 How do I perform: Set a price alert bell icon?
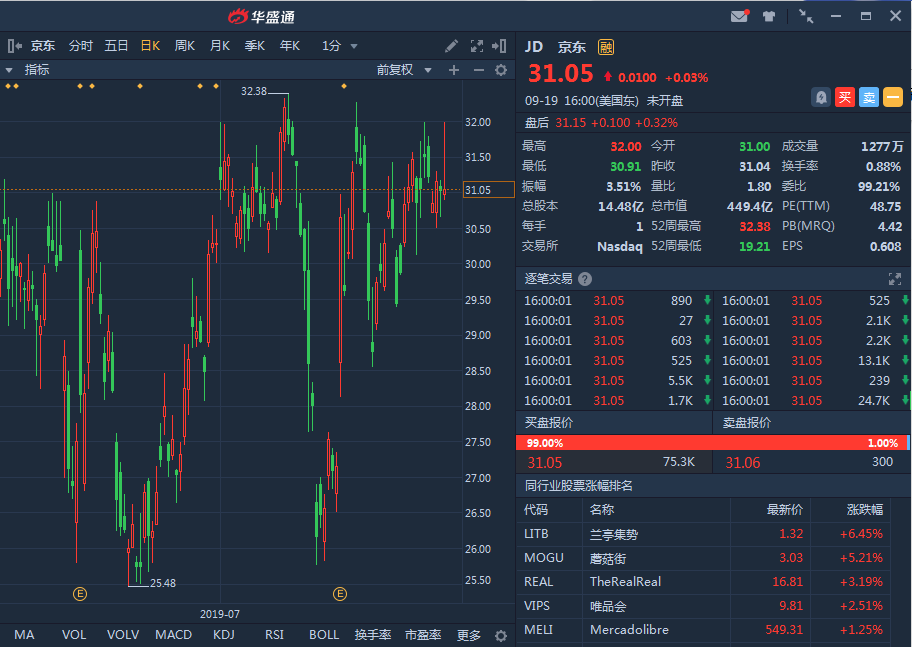(x=821, y=97)
